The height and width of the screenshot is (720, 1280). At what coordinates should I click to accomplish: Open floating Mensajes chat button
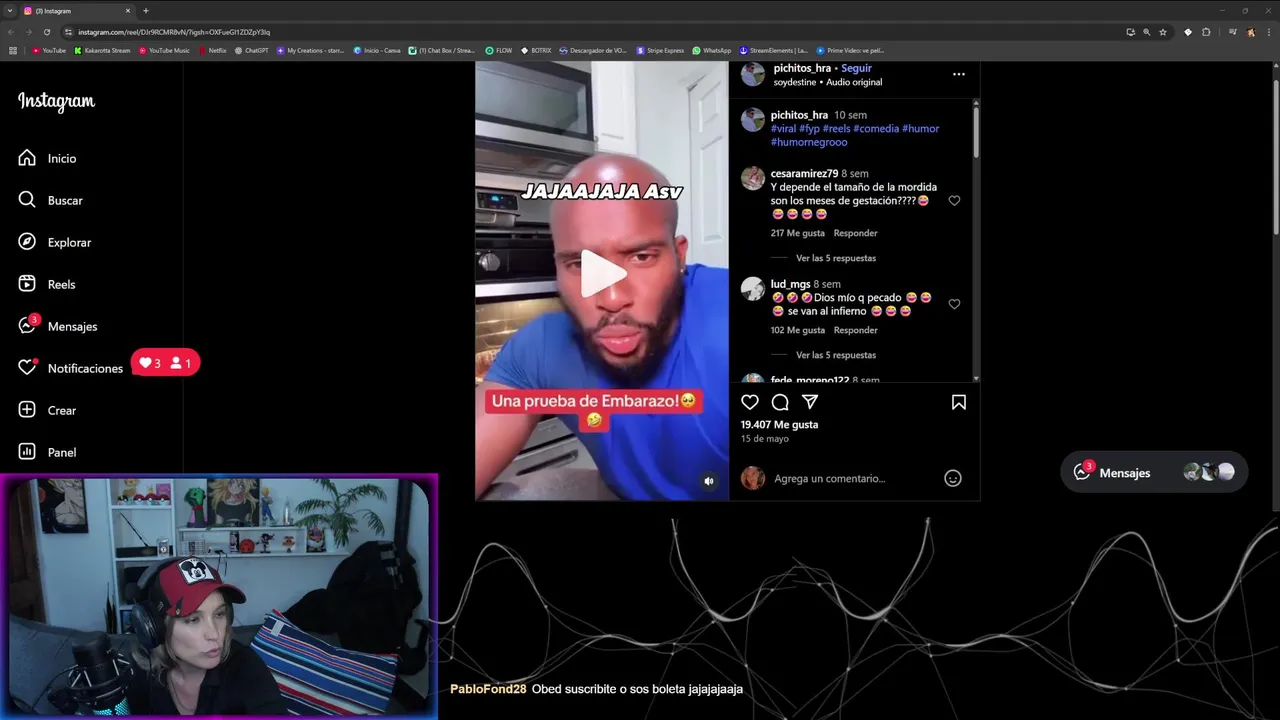click(x=1154, y=472)
